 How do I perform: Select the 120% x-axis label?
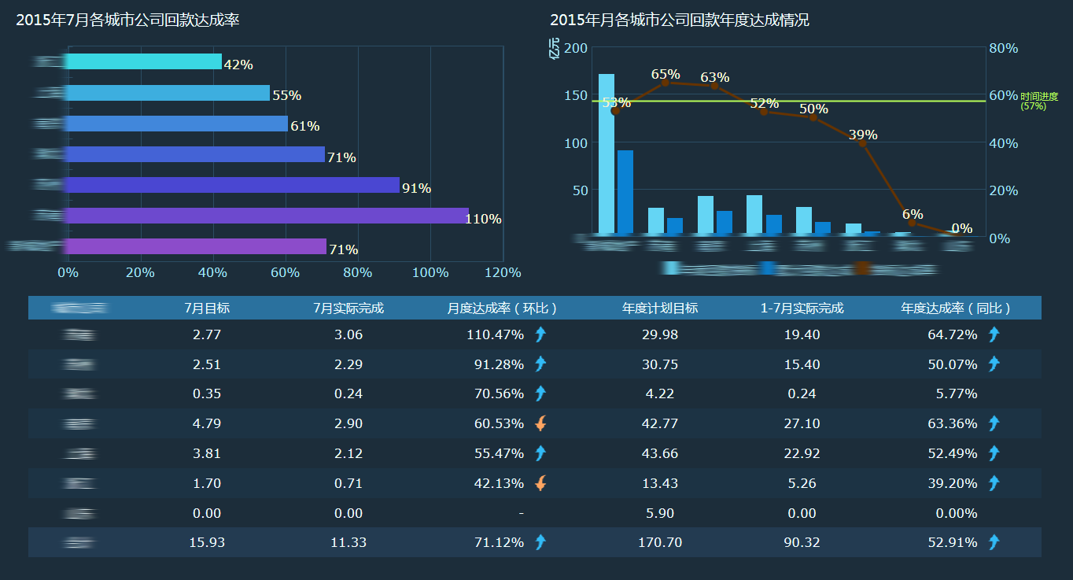click(503, 272)
